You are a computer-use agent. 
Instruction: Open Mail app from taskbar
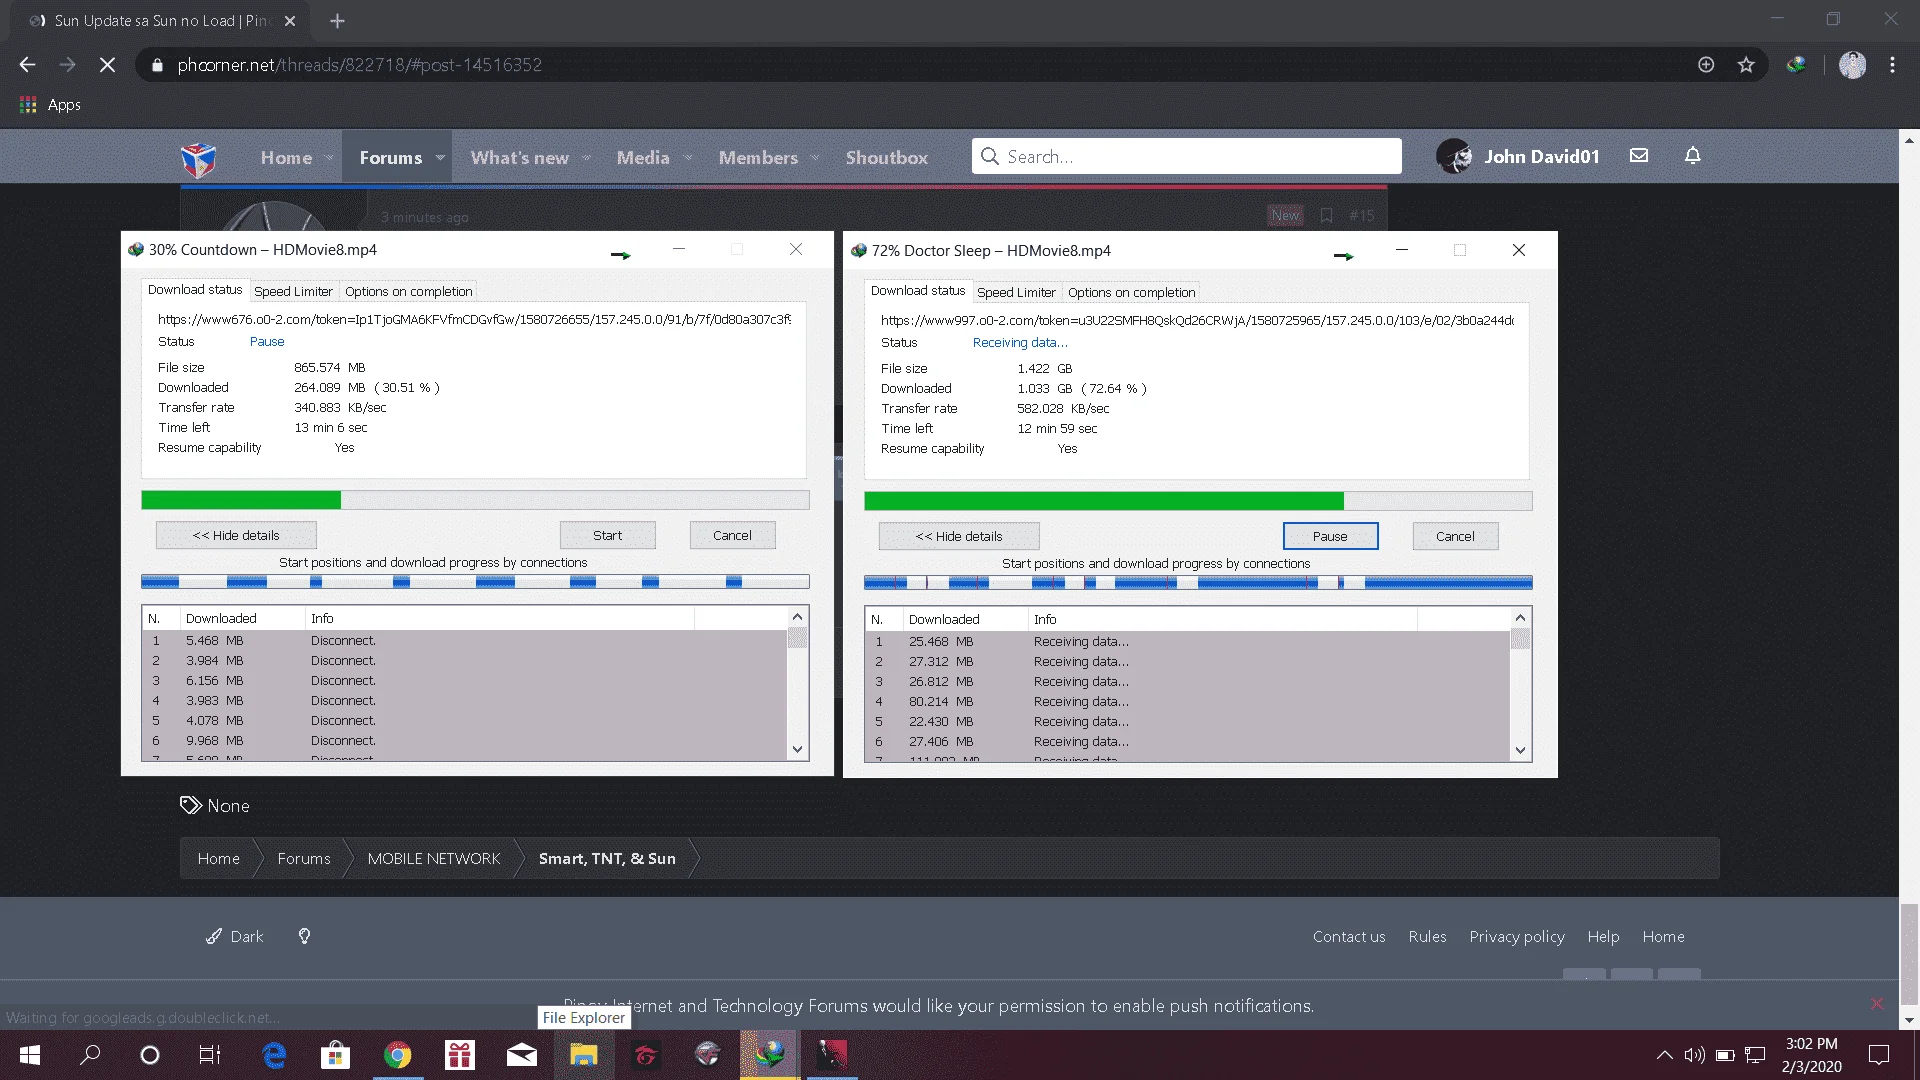pyautogui.click(x=522, y=1055)
